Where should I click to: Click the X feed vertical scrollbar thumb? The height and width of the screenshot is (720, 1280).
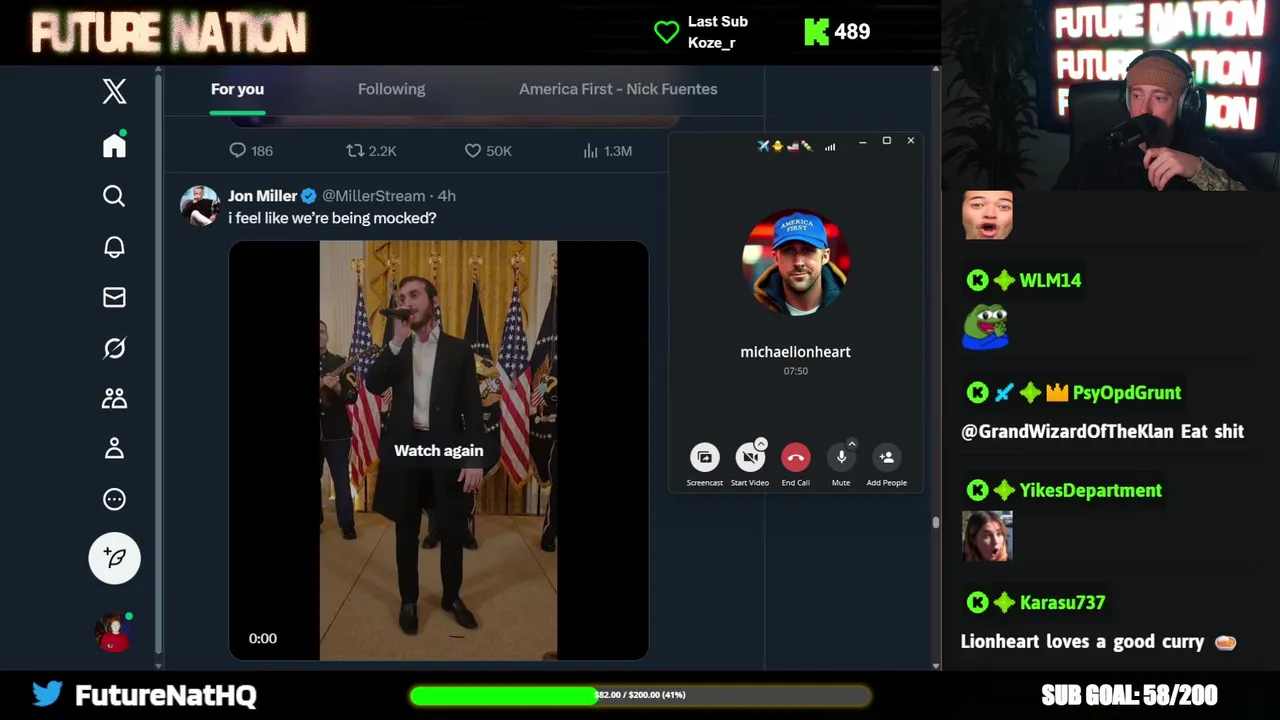(x=935, y=522)
